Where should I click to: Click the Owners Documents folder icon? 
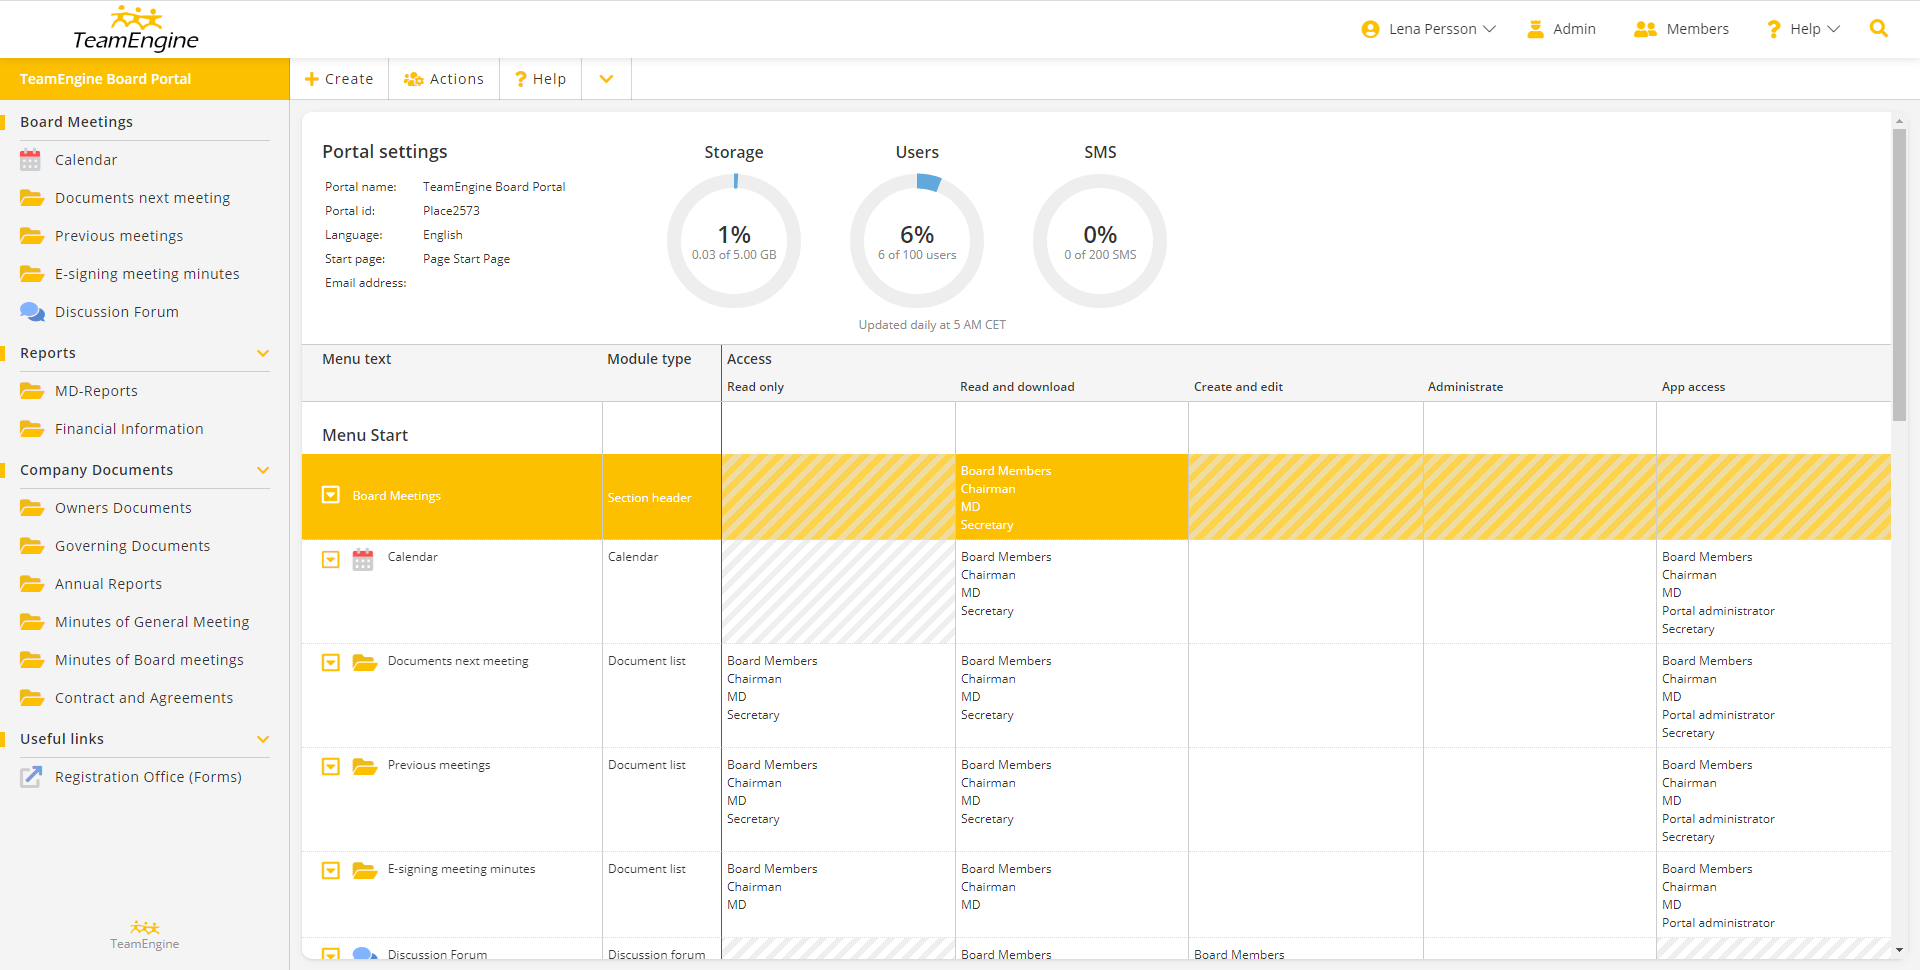(32, 508)
